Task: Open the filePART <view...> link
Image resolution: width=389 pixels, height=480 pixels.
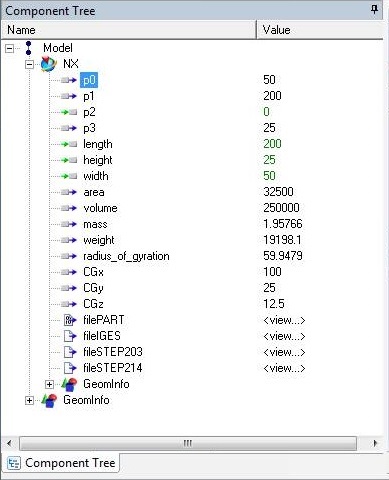Action: pos(284,321)
